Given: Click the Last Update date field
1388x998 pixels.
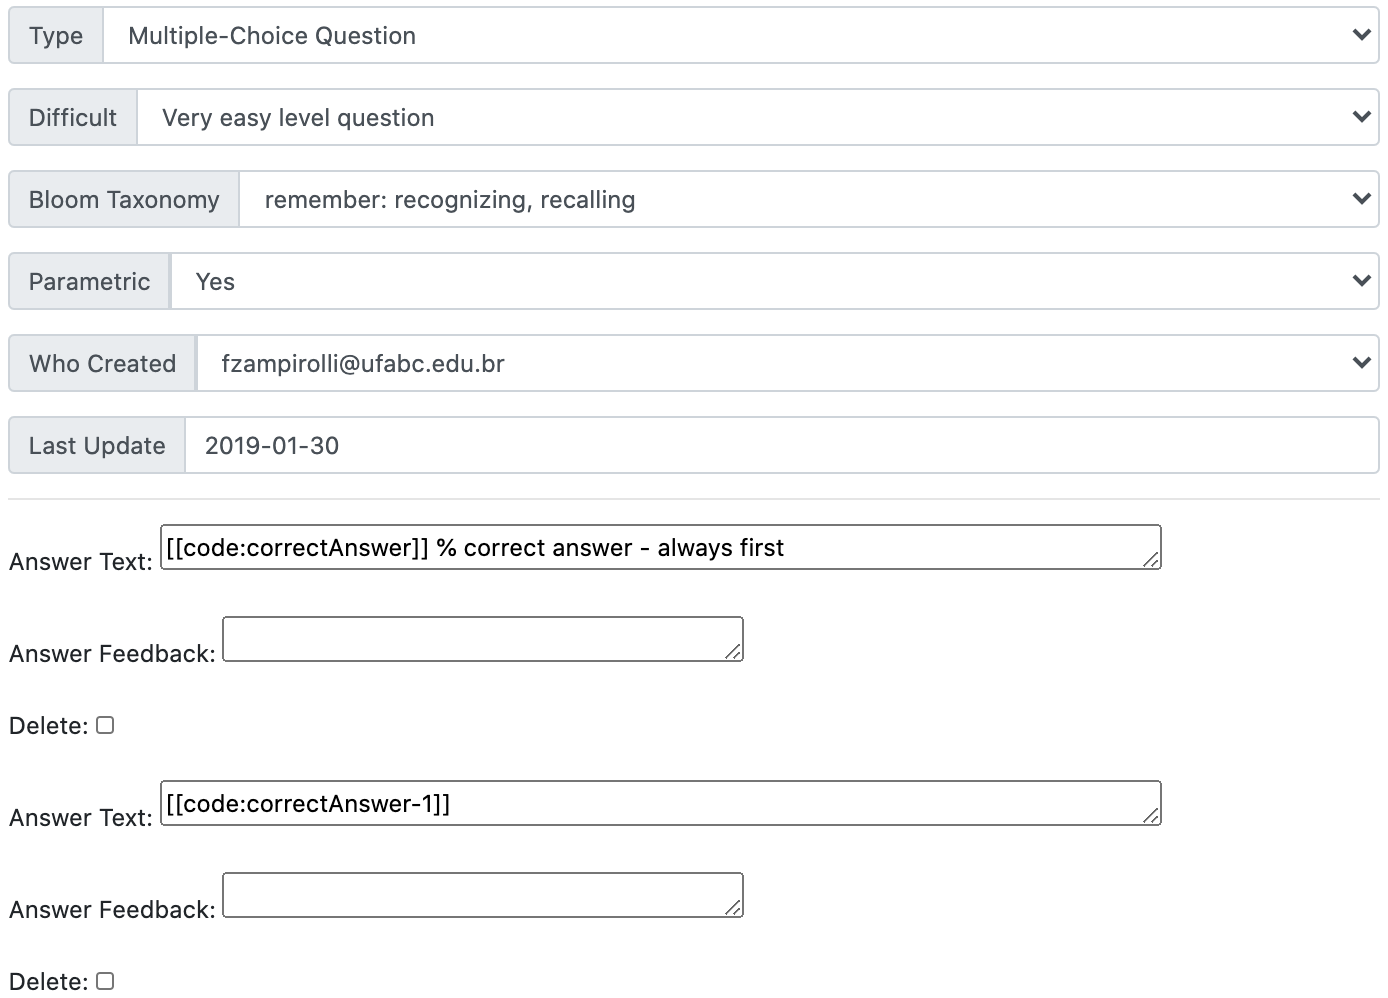Looking at the screenshot, I should 781,446.
